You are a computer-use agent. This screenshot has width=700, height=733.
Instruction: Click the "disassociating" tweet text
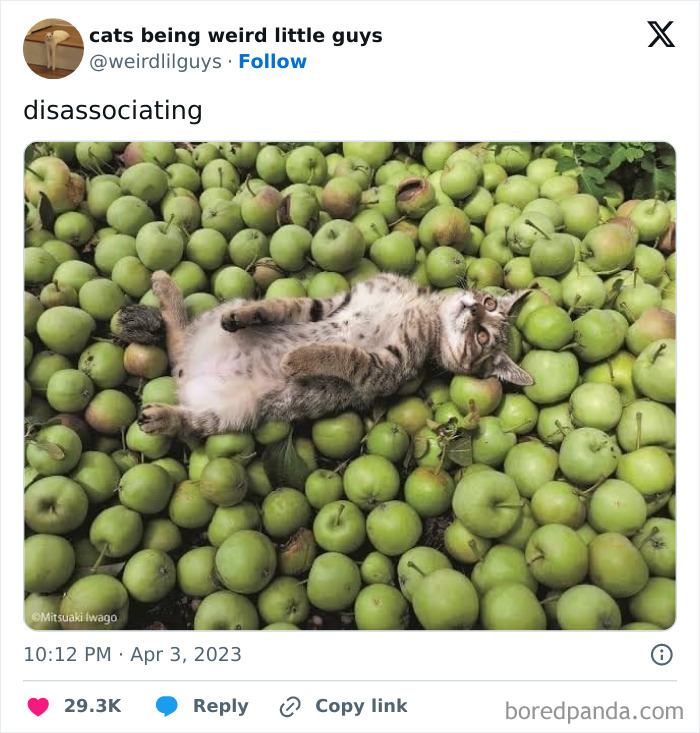pos(112,110)
